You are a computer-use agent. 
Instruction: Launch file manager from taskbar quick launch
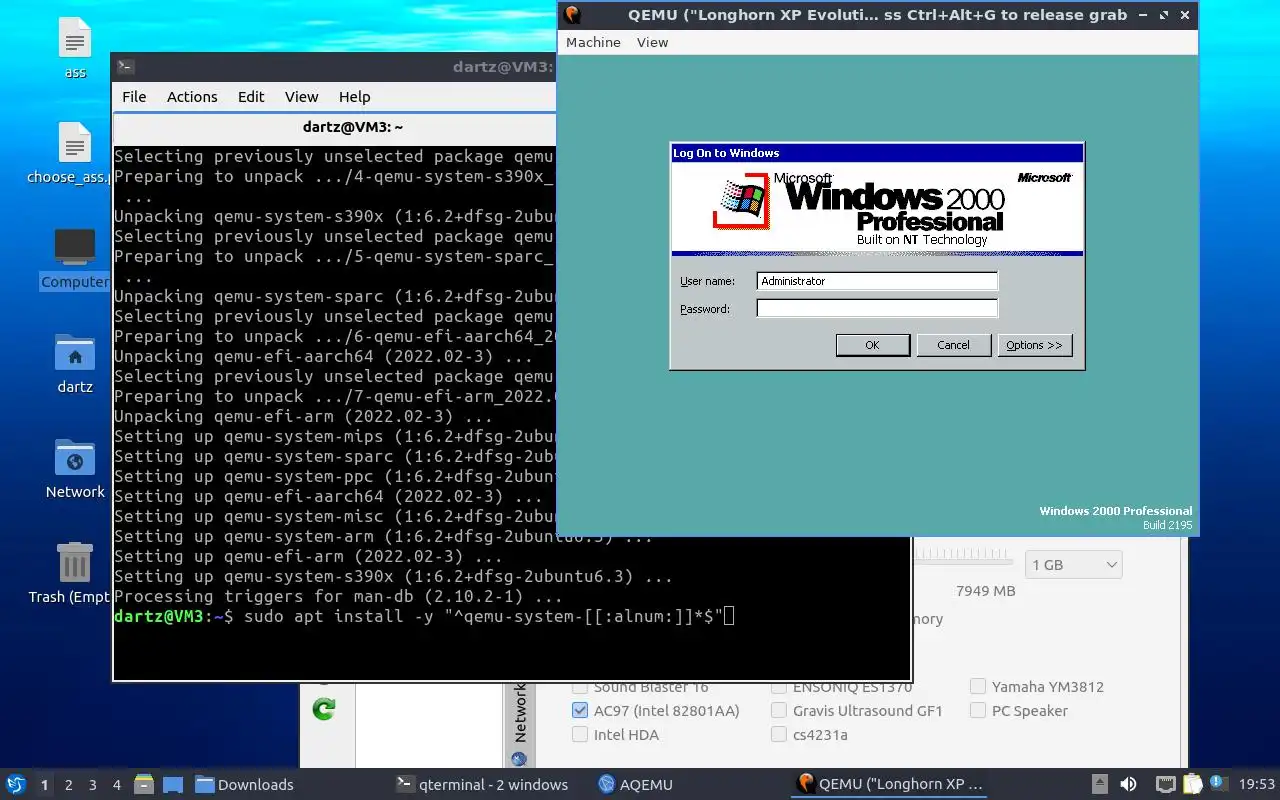tap(143, 784)
